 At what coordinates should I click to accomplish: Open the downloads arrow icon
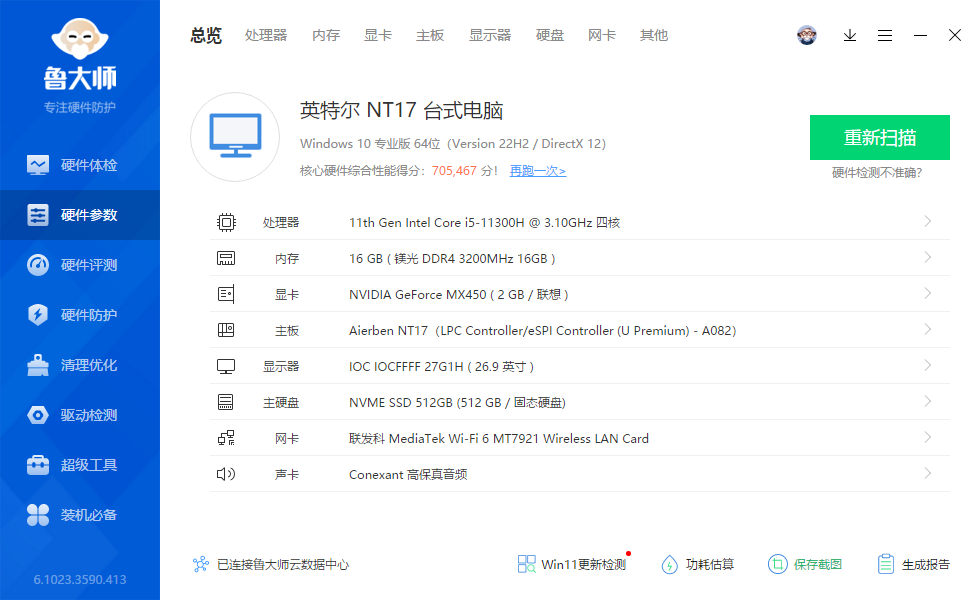point(849,36)
